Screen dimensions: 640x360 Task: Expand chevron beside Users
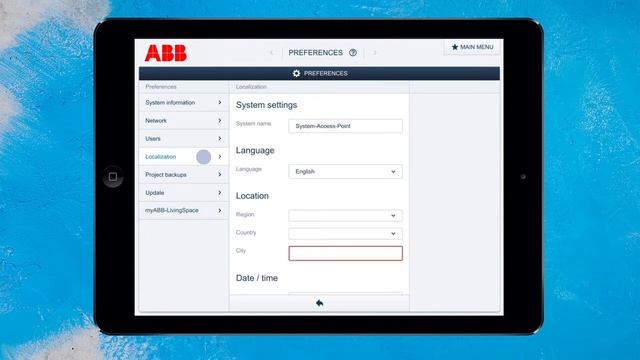tap(220, 138)
